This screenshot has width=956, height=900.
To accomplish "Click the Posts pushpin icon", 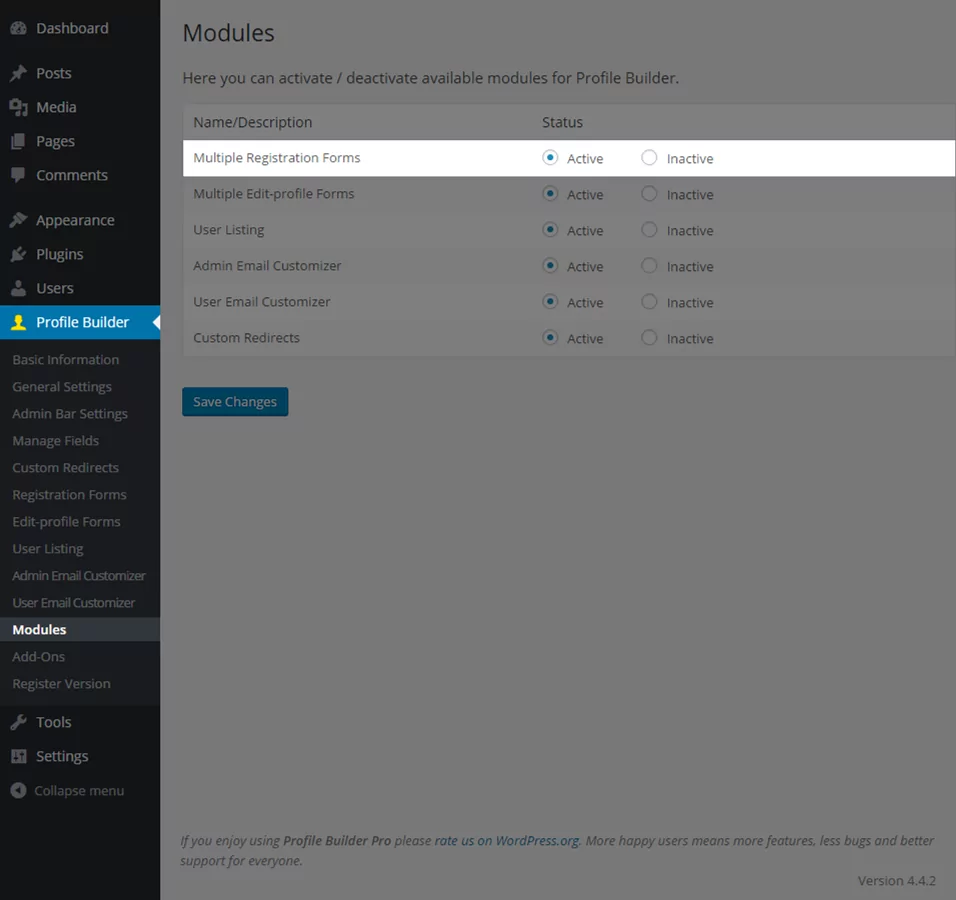I will coord(18,73).
